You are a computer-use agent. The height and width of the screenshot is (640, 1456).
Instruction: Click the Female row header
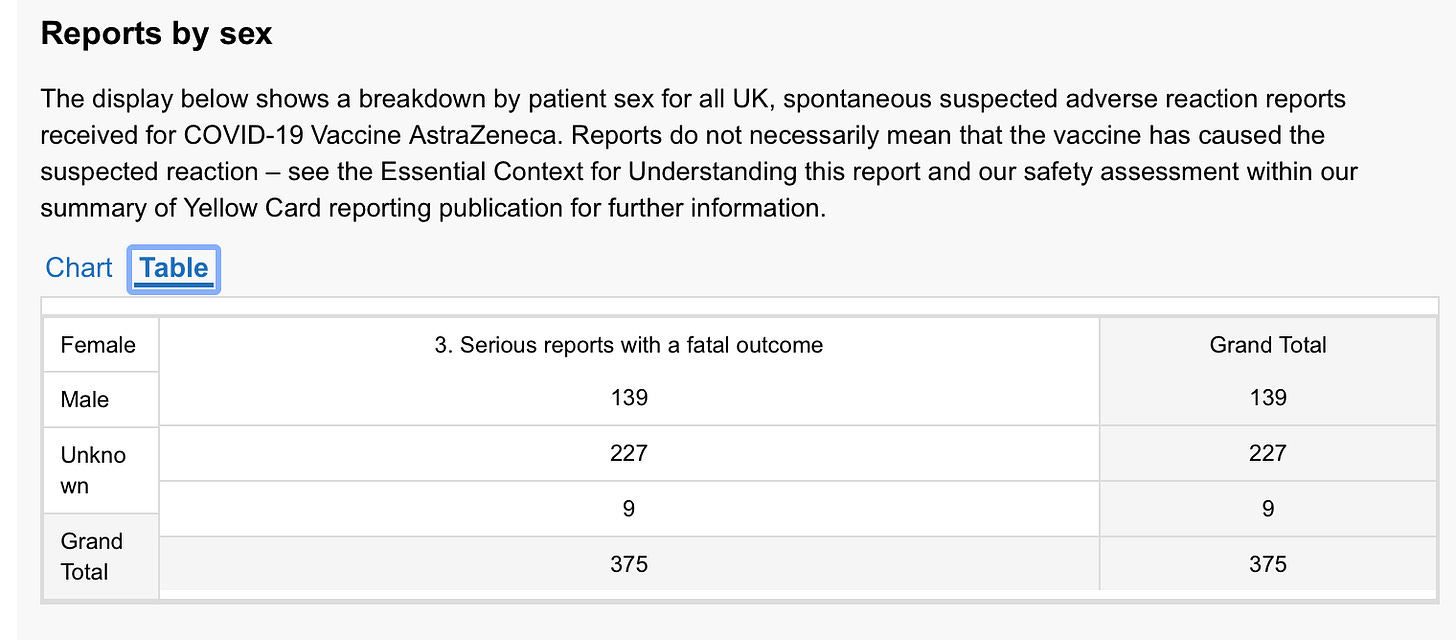click(x=98, y=345)
